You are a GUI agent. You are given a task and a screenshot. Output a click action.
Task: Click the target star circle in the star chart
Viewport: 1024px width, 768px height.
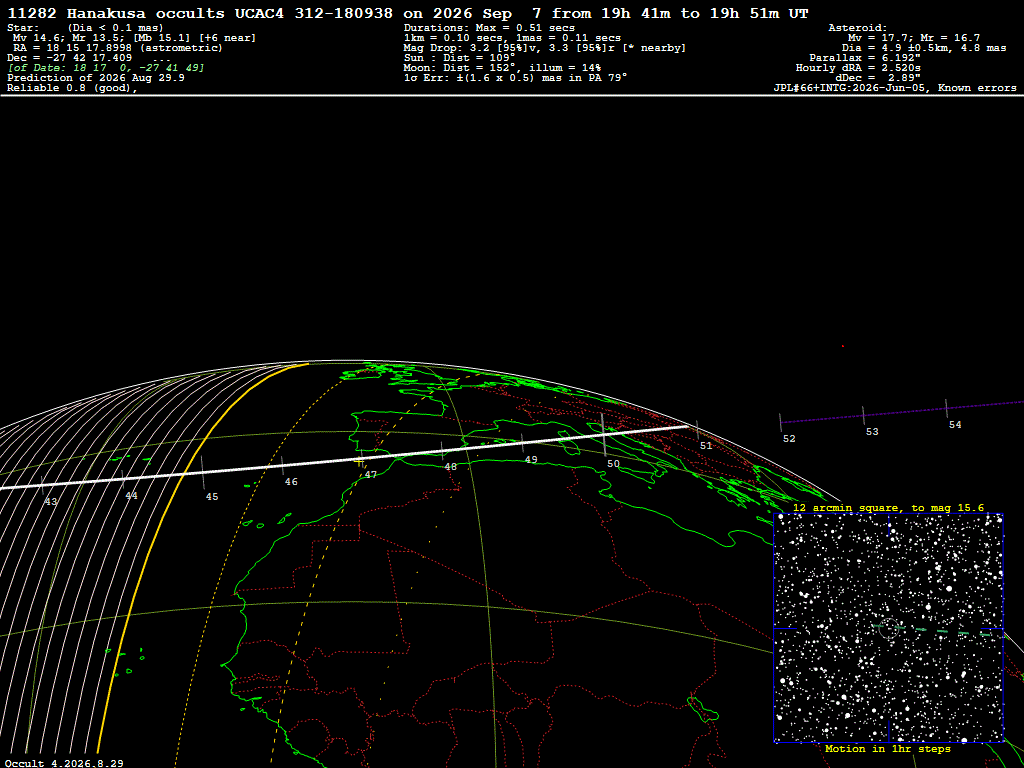(x=888, y=628)
